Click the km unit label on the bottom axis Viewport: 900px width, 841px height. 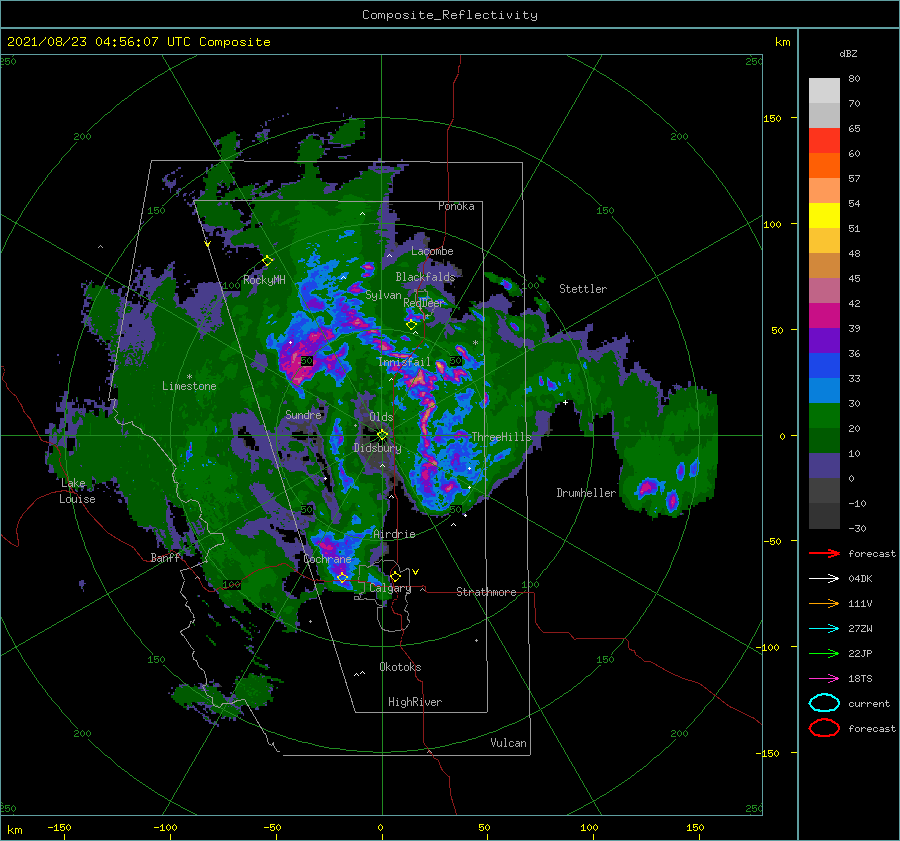(x=15, y=830)
